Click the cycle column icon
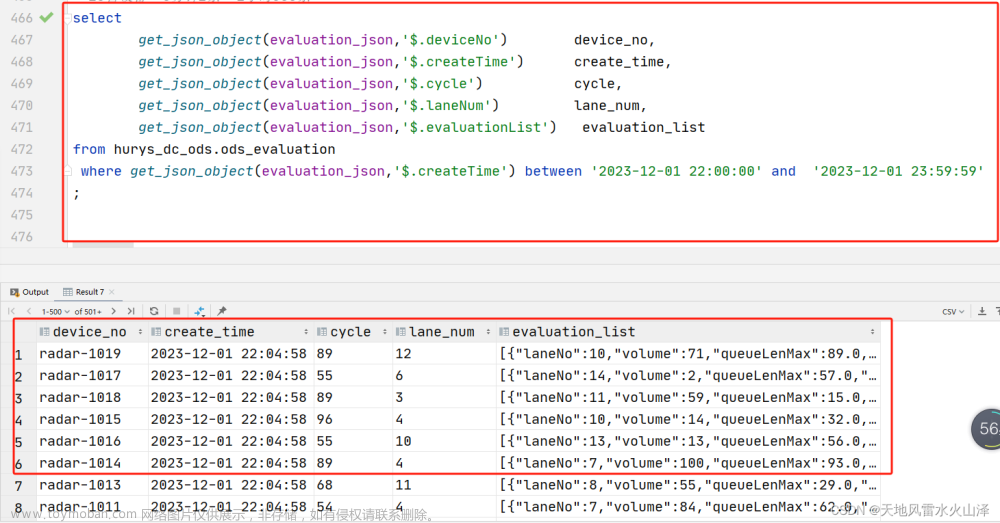 tap(322, 332)
